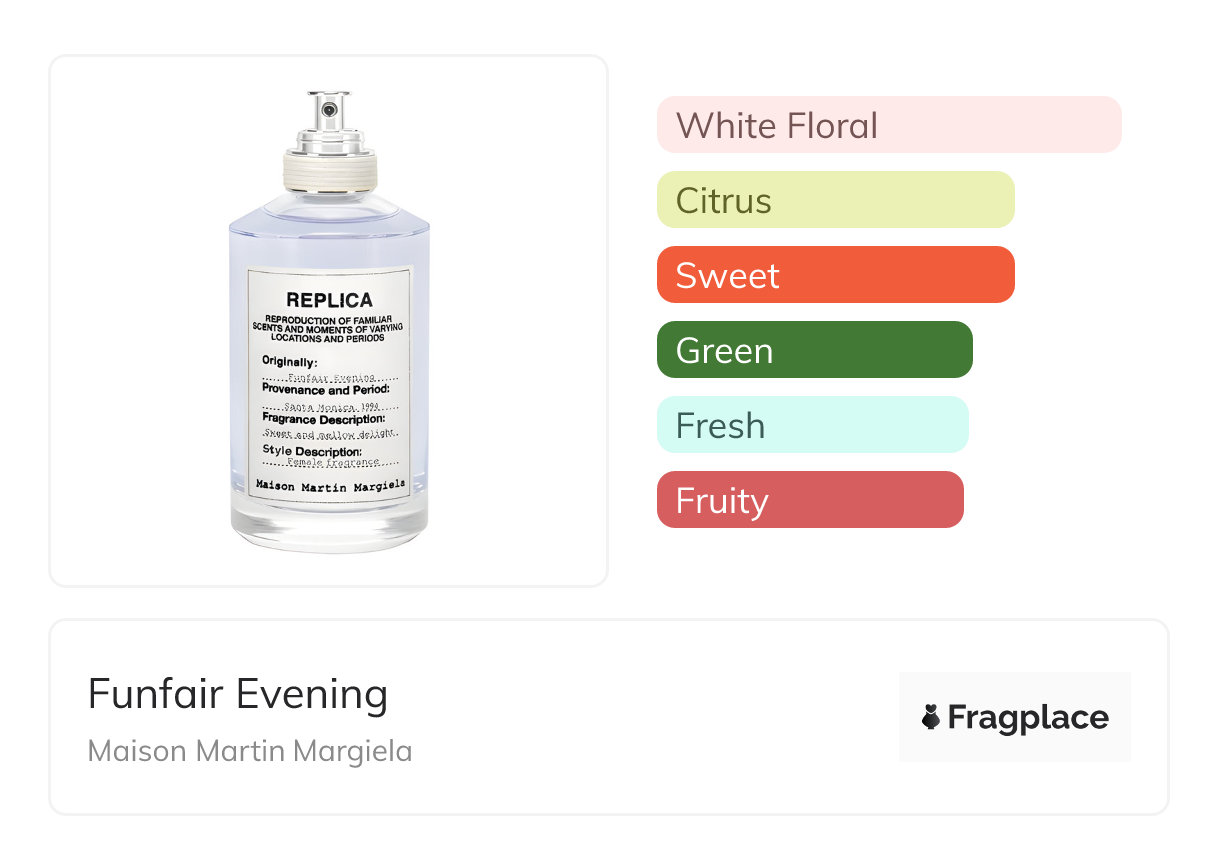
Task: Choose the Green accord bar
Action: pos(814,350)
